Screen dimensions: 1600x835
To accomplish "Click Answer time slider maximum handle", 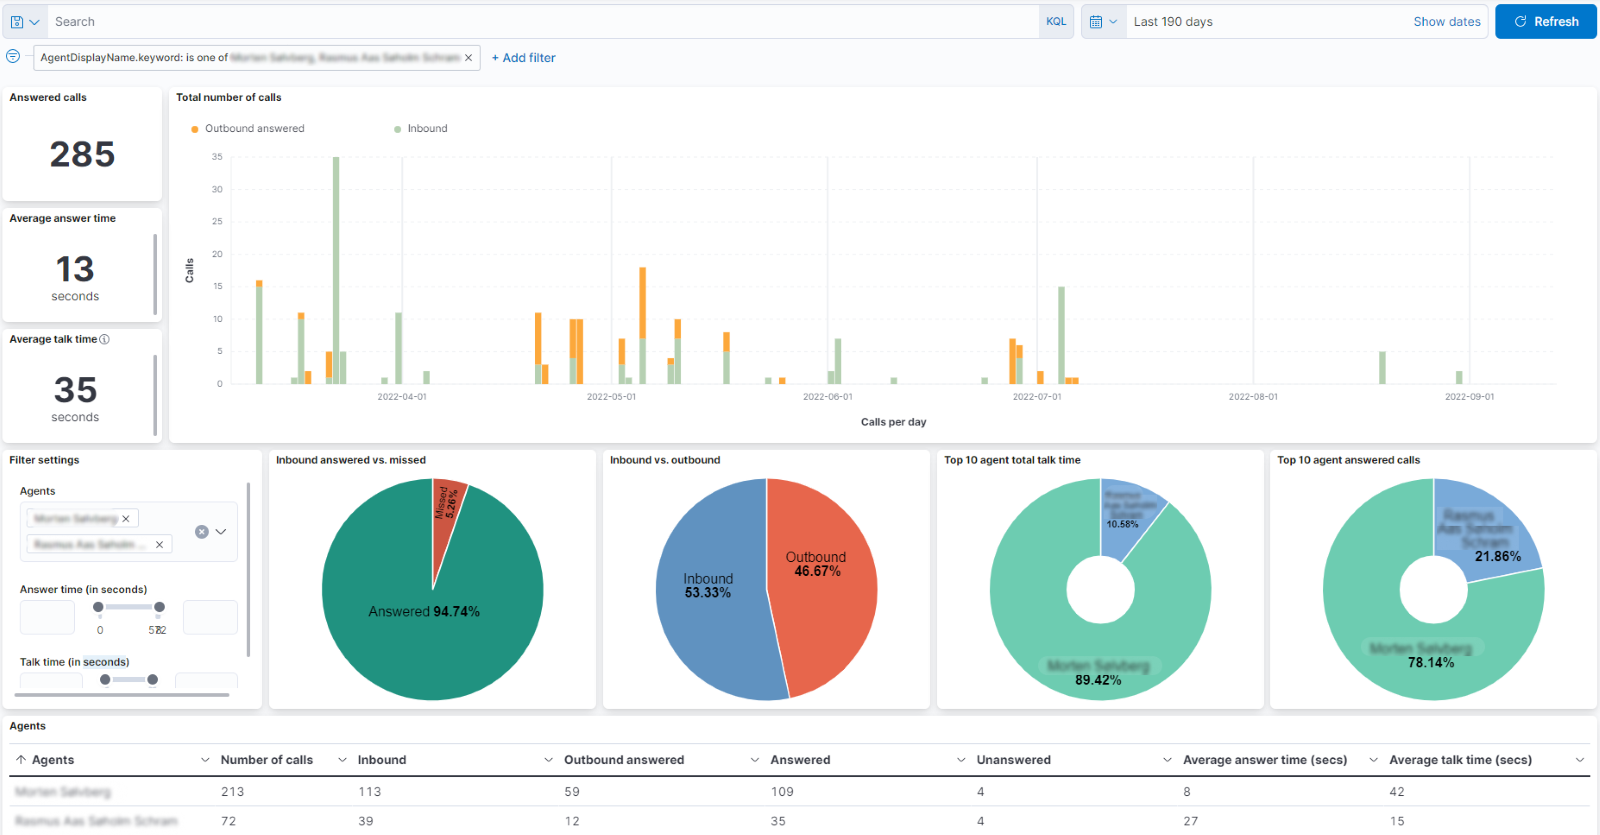I will tap(159, 607).
